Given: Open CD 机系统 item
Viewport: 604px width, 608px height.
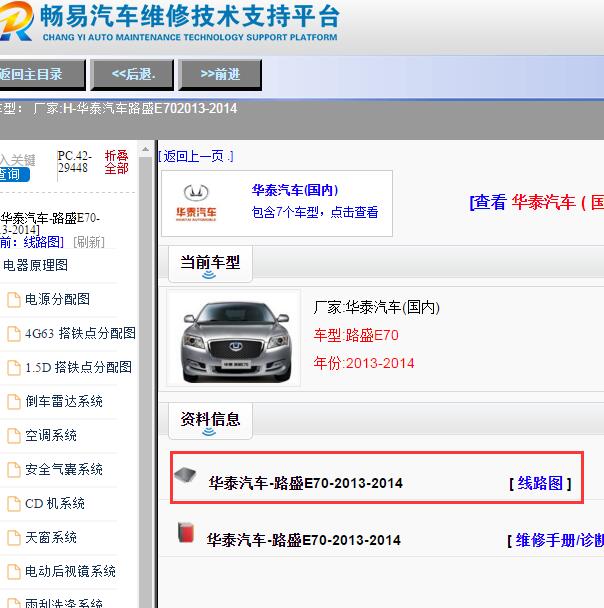Looking at the screenshot, I should (55, 504).
